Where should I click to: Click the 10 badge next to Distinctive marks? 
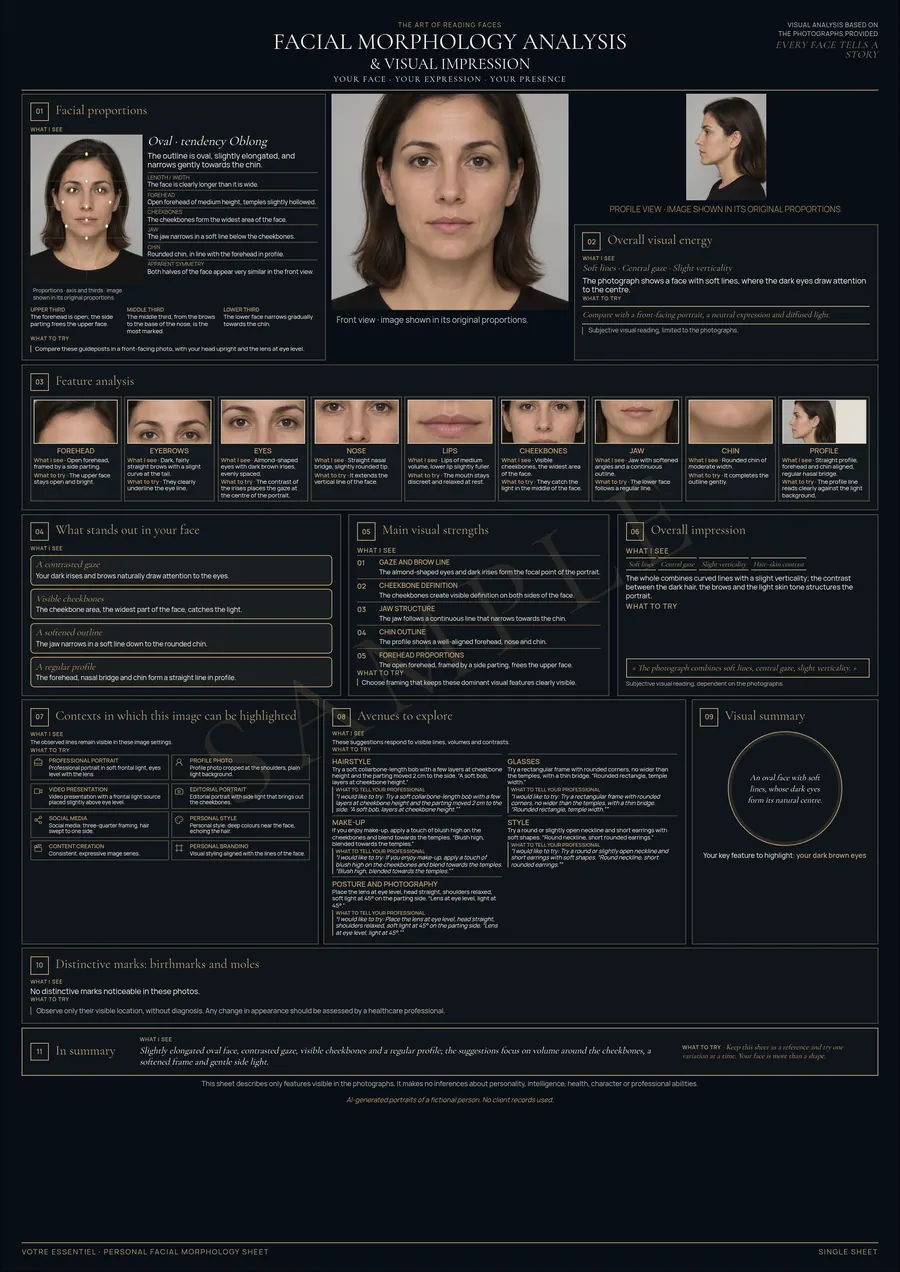pyautogui.click(x=39, y=965)
